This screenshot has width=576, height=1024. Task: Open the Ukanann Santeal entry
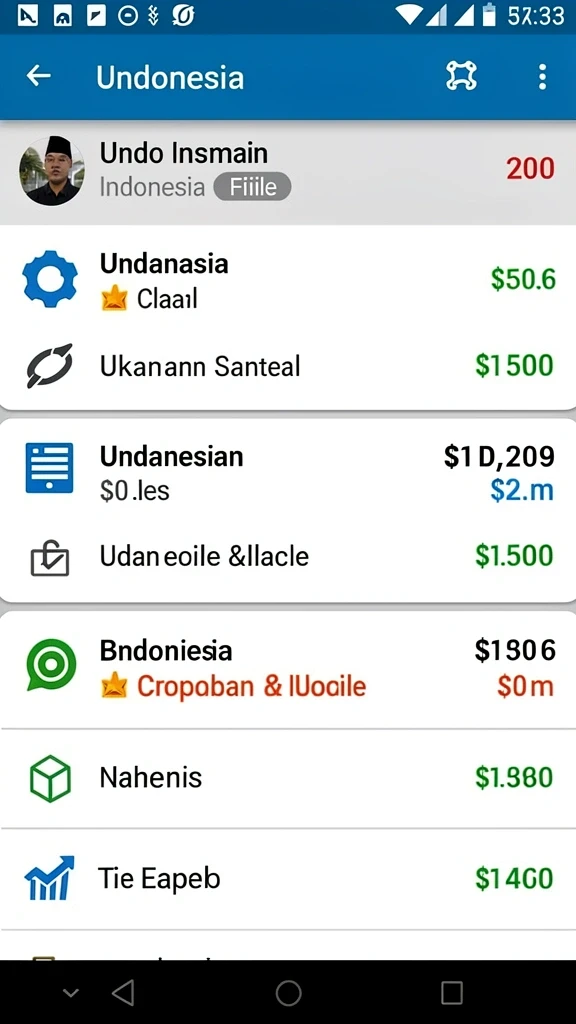(288, 366)
